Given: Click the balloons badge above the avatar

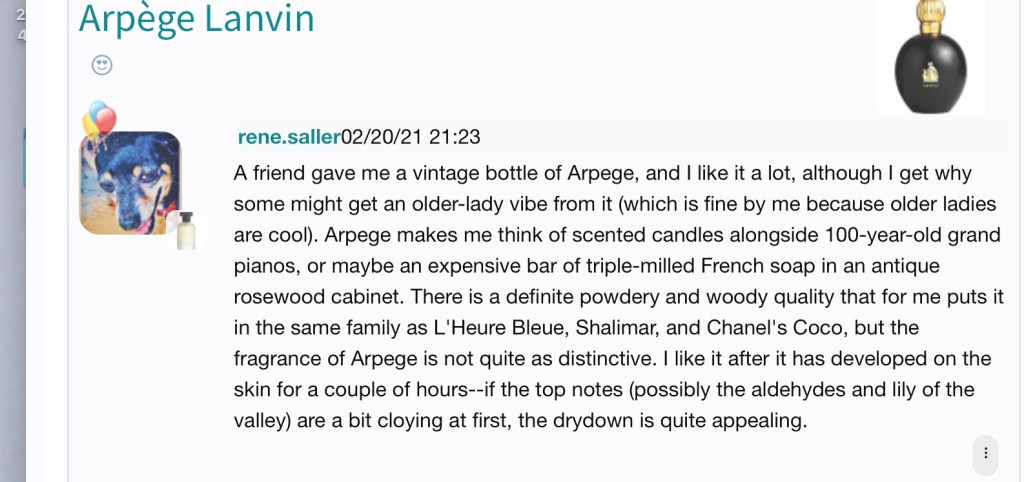Looking at the screenshot, I should pyautogui.click(x=99, y=119).
